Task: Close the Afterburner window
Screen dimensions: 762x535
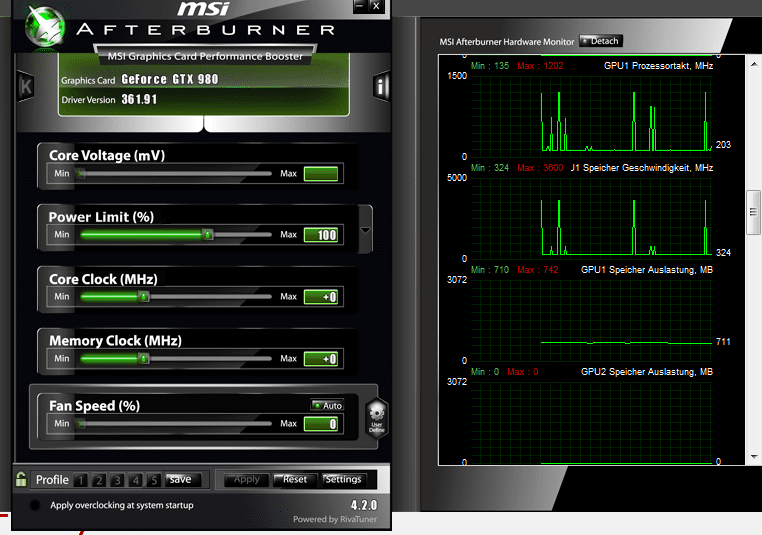Action: tap(376, 6)
